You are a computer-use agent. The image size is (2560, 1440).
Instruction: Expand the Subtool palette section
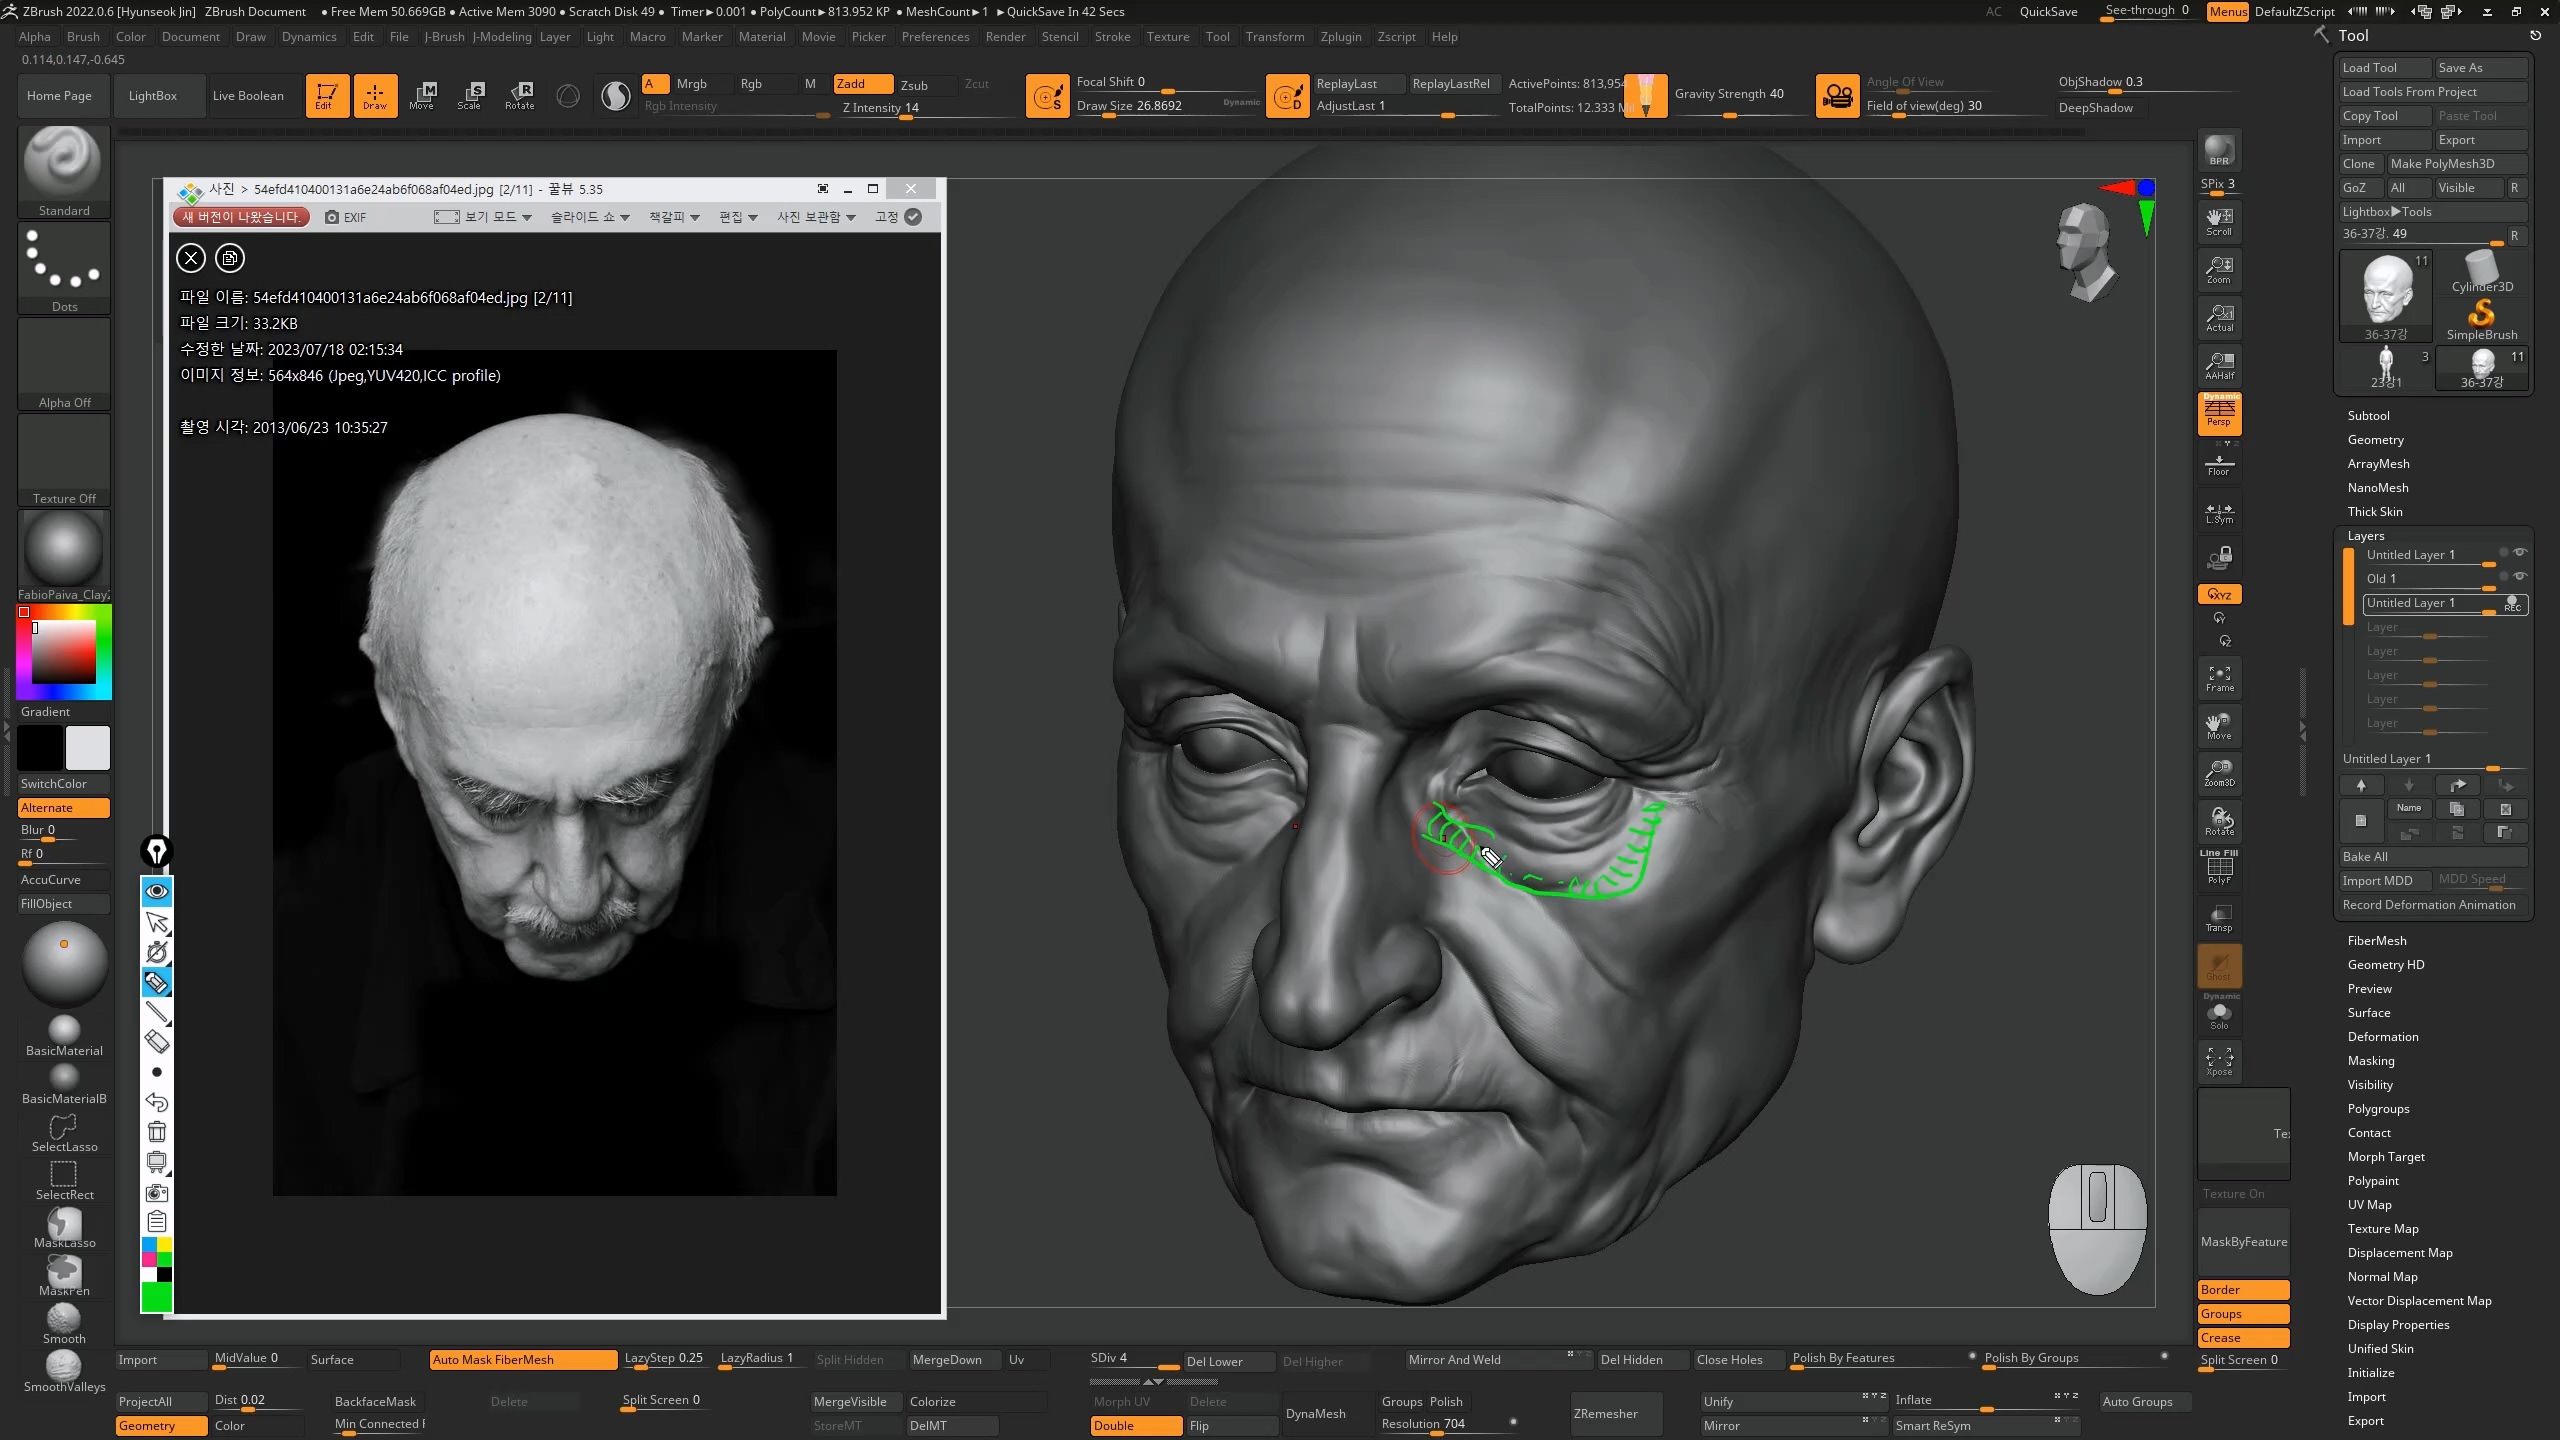(x=2368, y=416)
